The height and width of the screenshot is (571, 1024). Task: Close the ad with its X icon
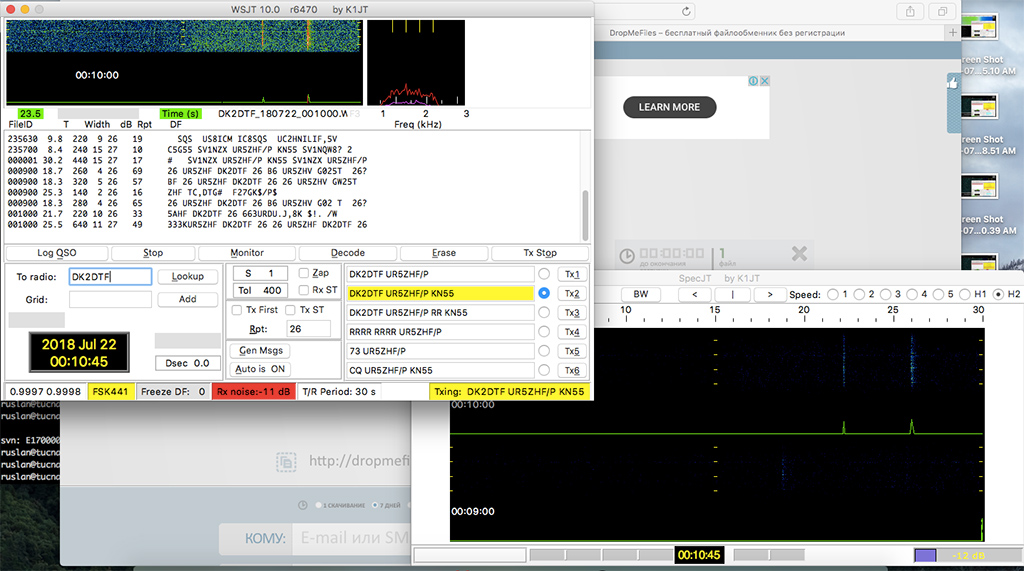(x=764, y=81)
